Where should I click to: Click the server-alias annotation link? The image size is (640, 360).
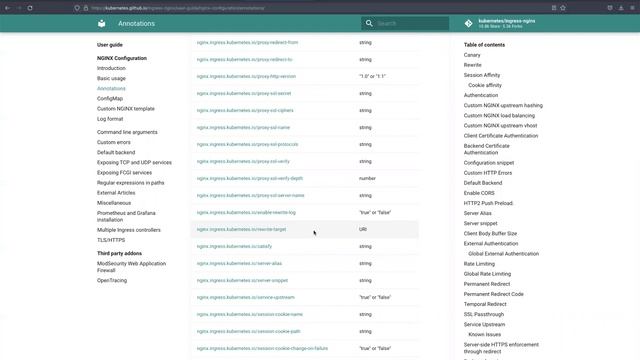tap(239, 263)
